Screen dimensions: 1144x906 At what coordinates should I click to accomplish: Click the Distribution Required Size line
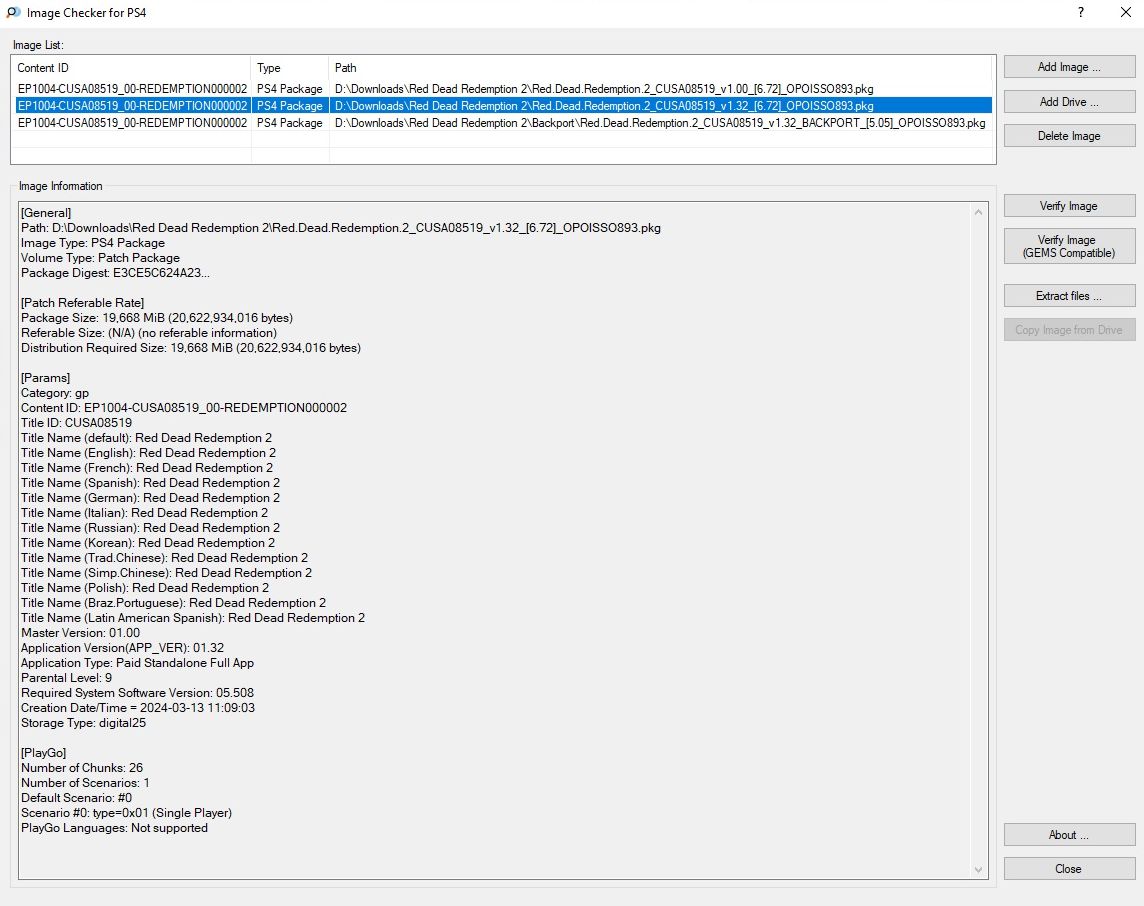(x=191, y=348)
